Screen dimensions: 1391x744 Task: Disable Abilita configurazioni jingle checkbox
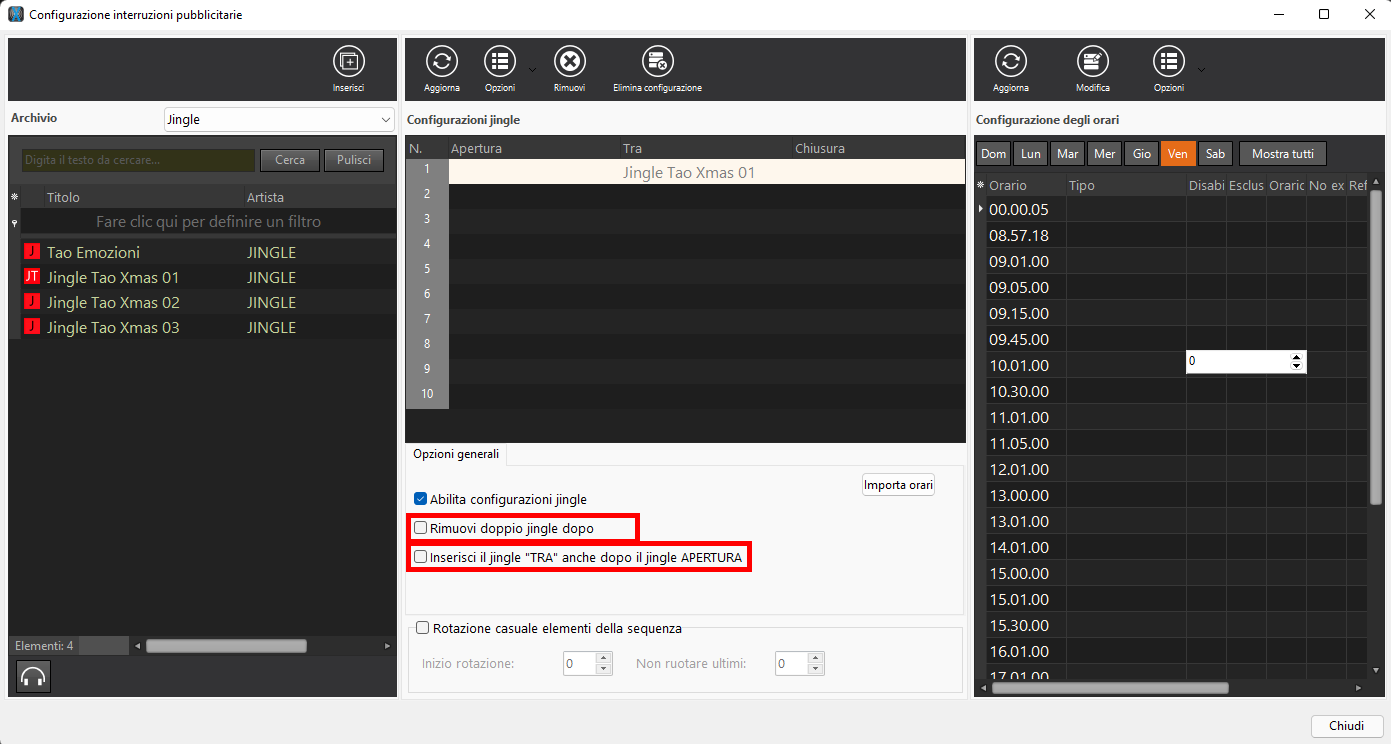[x=421, y=499]
